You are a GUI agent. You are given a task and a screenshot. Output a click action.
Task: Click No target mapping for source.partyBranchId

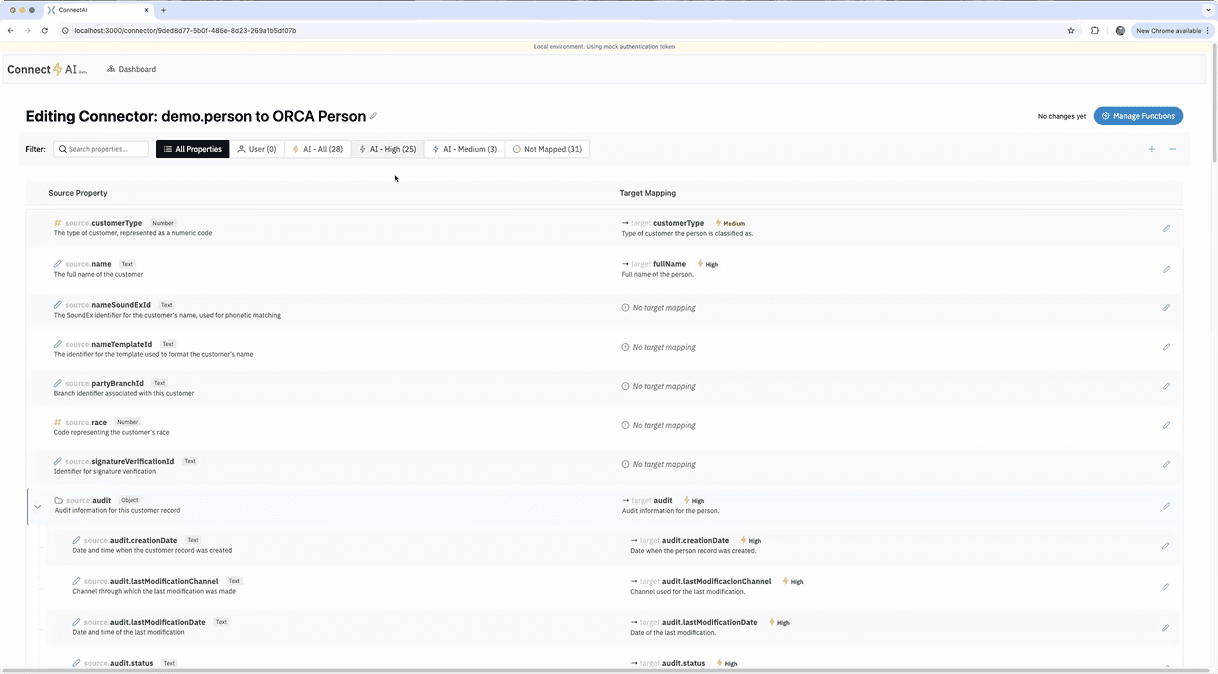664,386
